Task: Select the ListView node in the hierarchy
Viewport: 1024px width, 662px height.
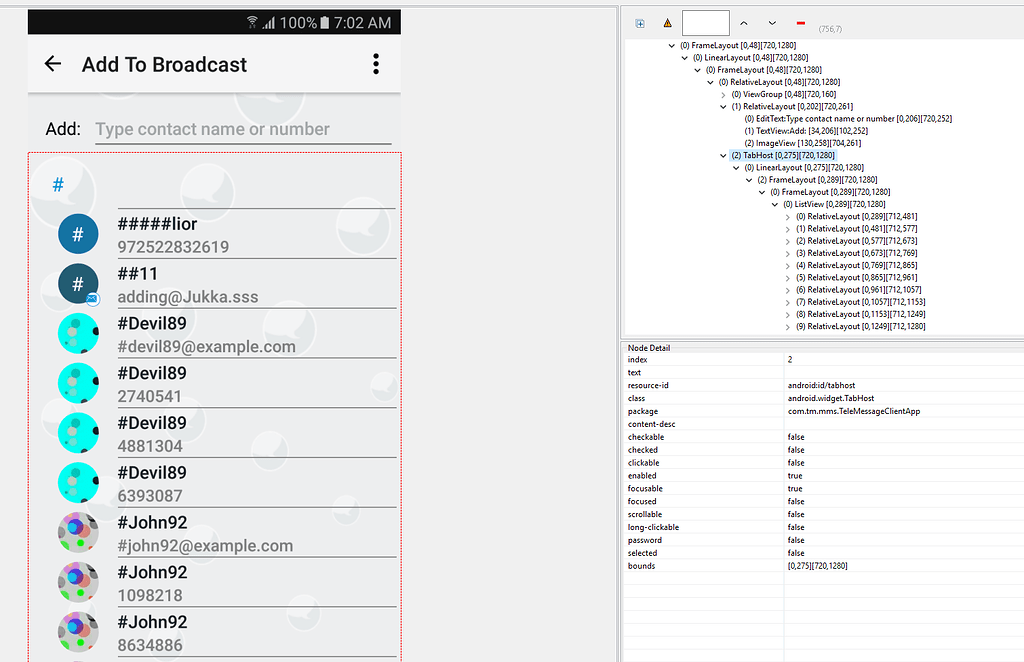Action: coord(833,203)
